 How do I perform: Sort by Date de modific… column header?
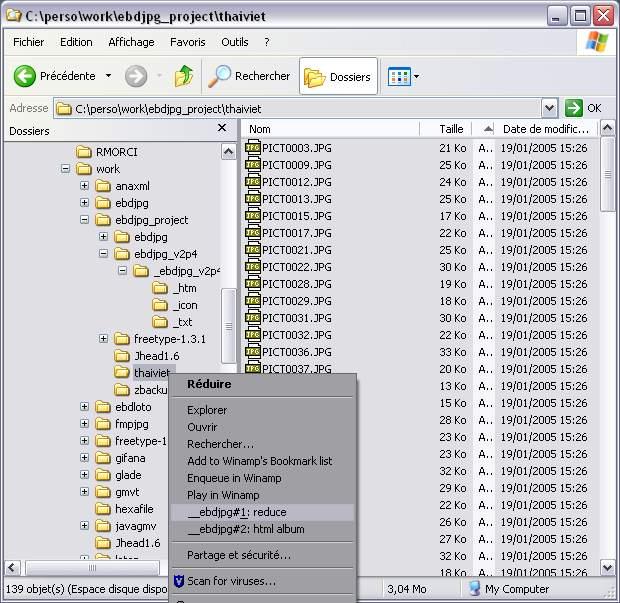pos(546,129)
